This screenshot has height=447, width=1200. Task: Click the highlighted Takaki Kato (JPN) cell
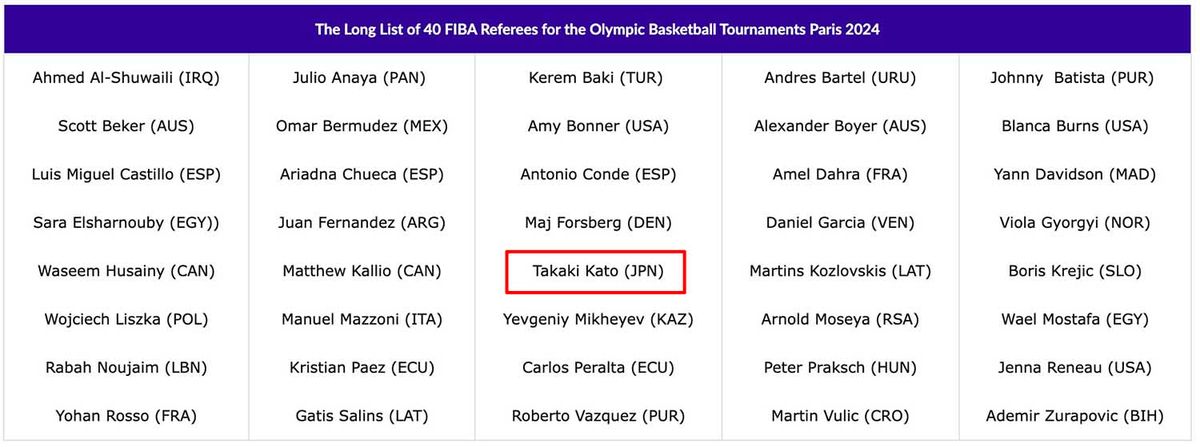pyautogui.click(x=596, y=271)
